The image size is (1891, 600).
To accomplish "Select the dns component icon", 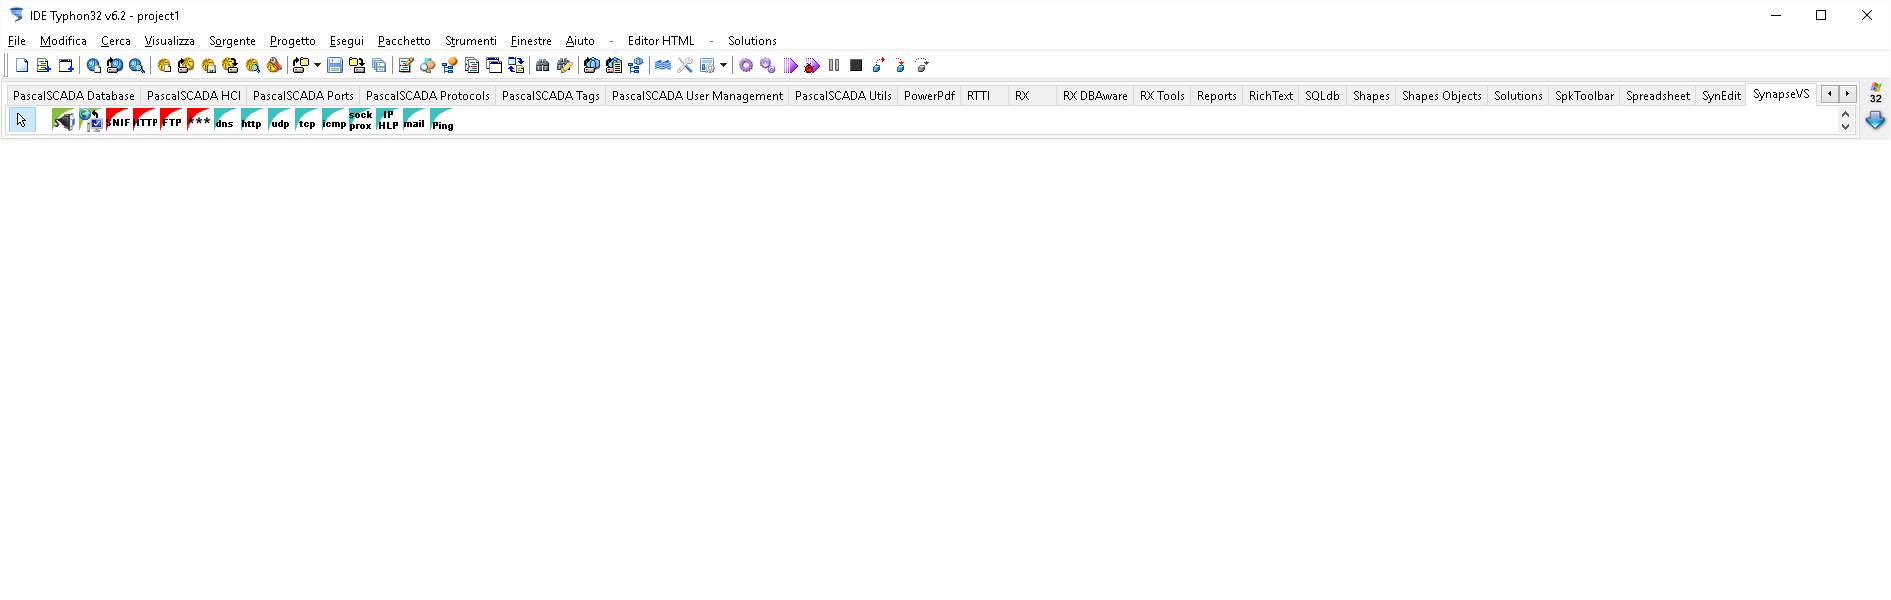I will point(225,120).
